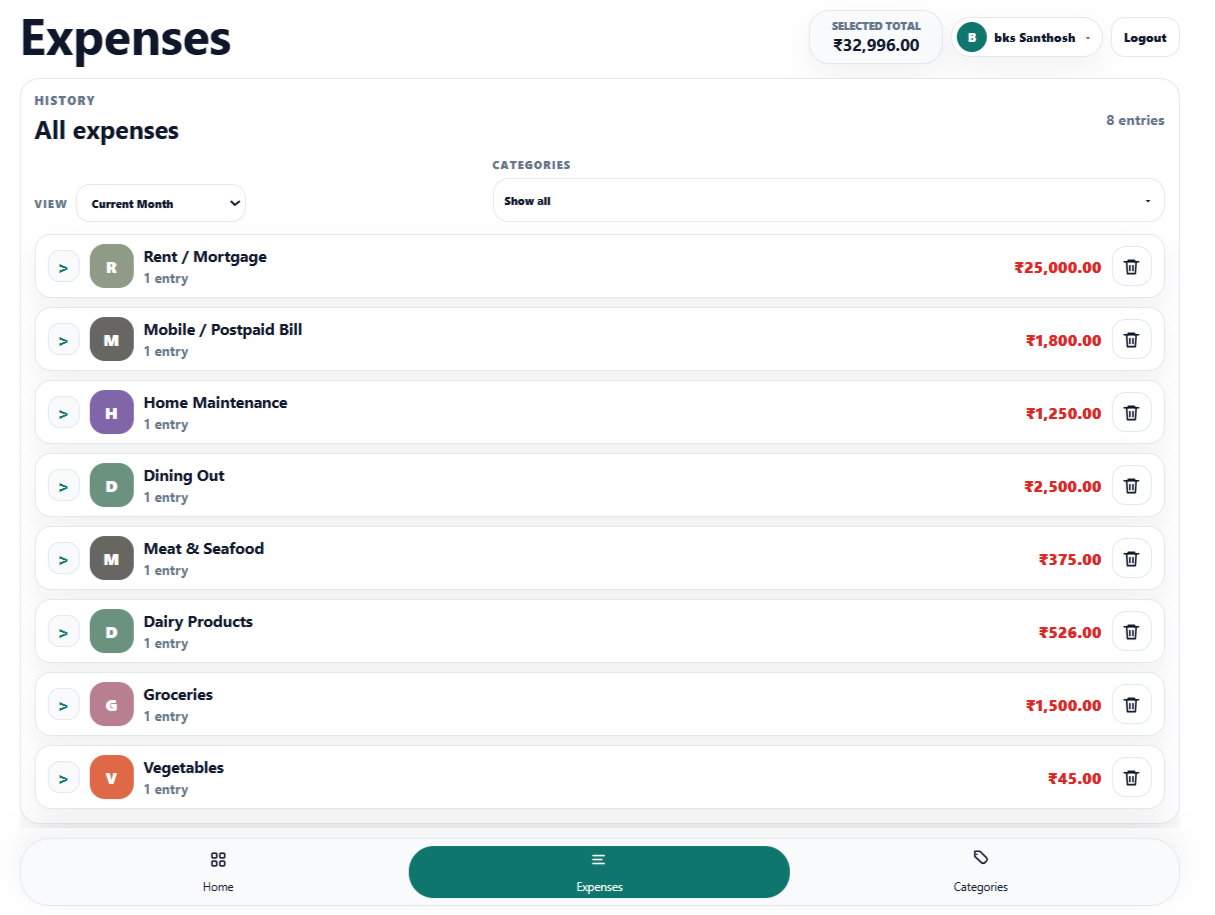
Task: Click the ₹1,250.00 amount
Action: (x=1064, y=414)
